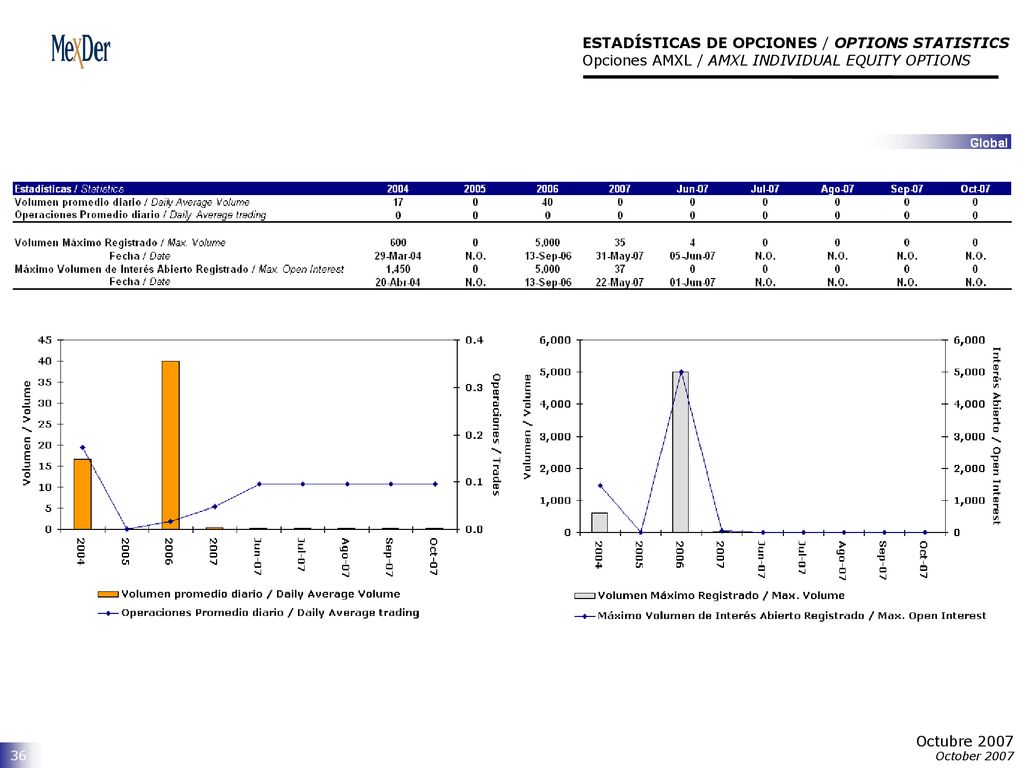This screenshot has height=768, width=1024.
Task: Click the date 20-Abr-04
Action: [398, 282]
